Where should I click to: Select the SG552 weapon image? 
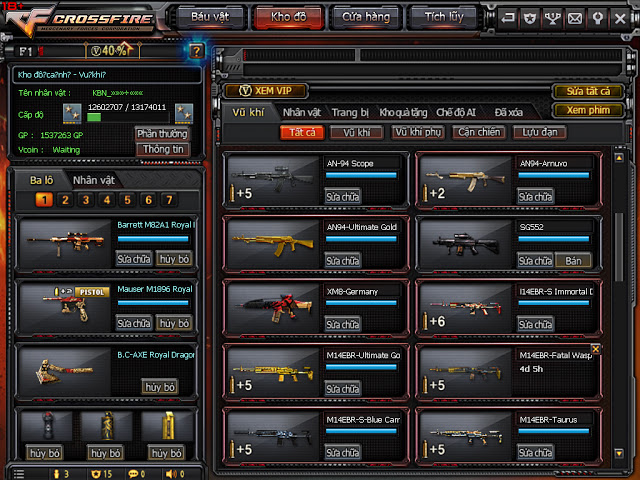click(465, 243)
